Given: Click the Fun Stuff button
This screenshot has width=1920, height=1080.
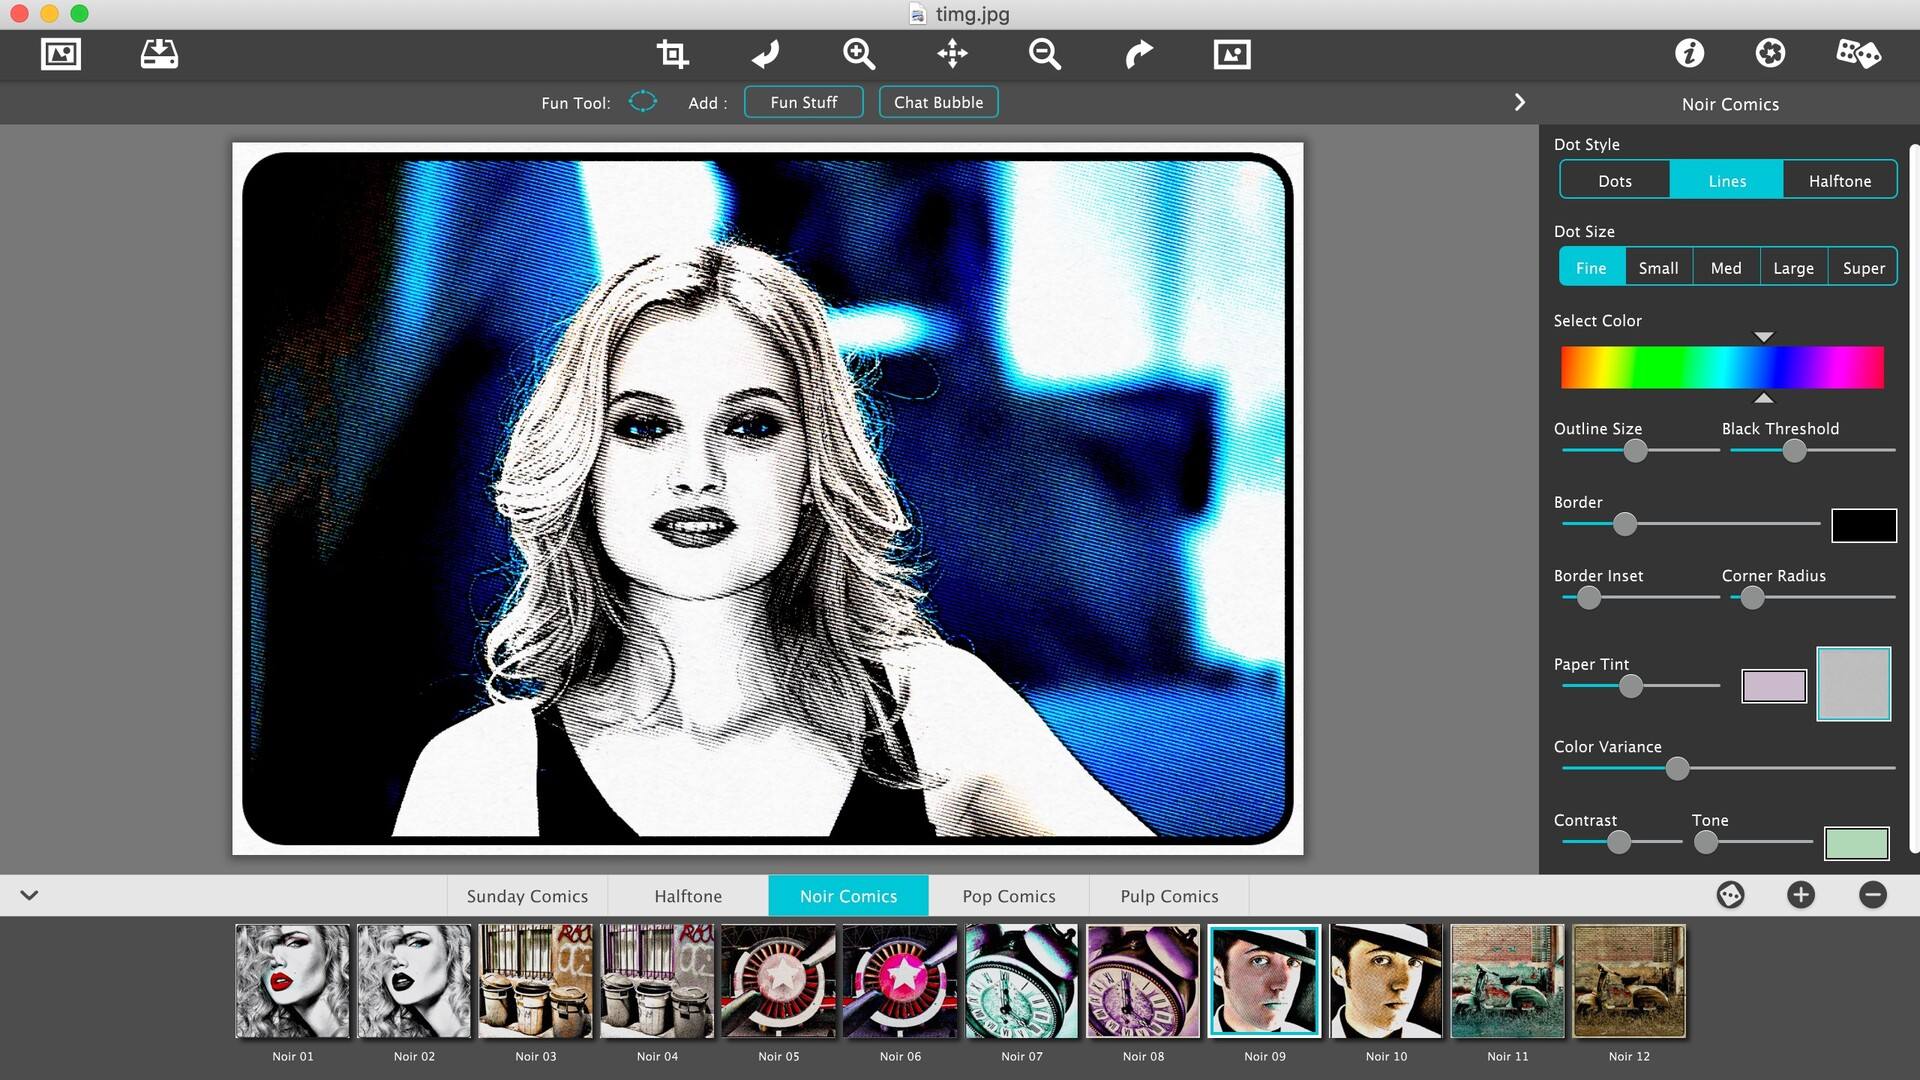Looking at the screenshot, I should pos(803,102).
